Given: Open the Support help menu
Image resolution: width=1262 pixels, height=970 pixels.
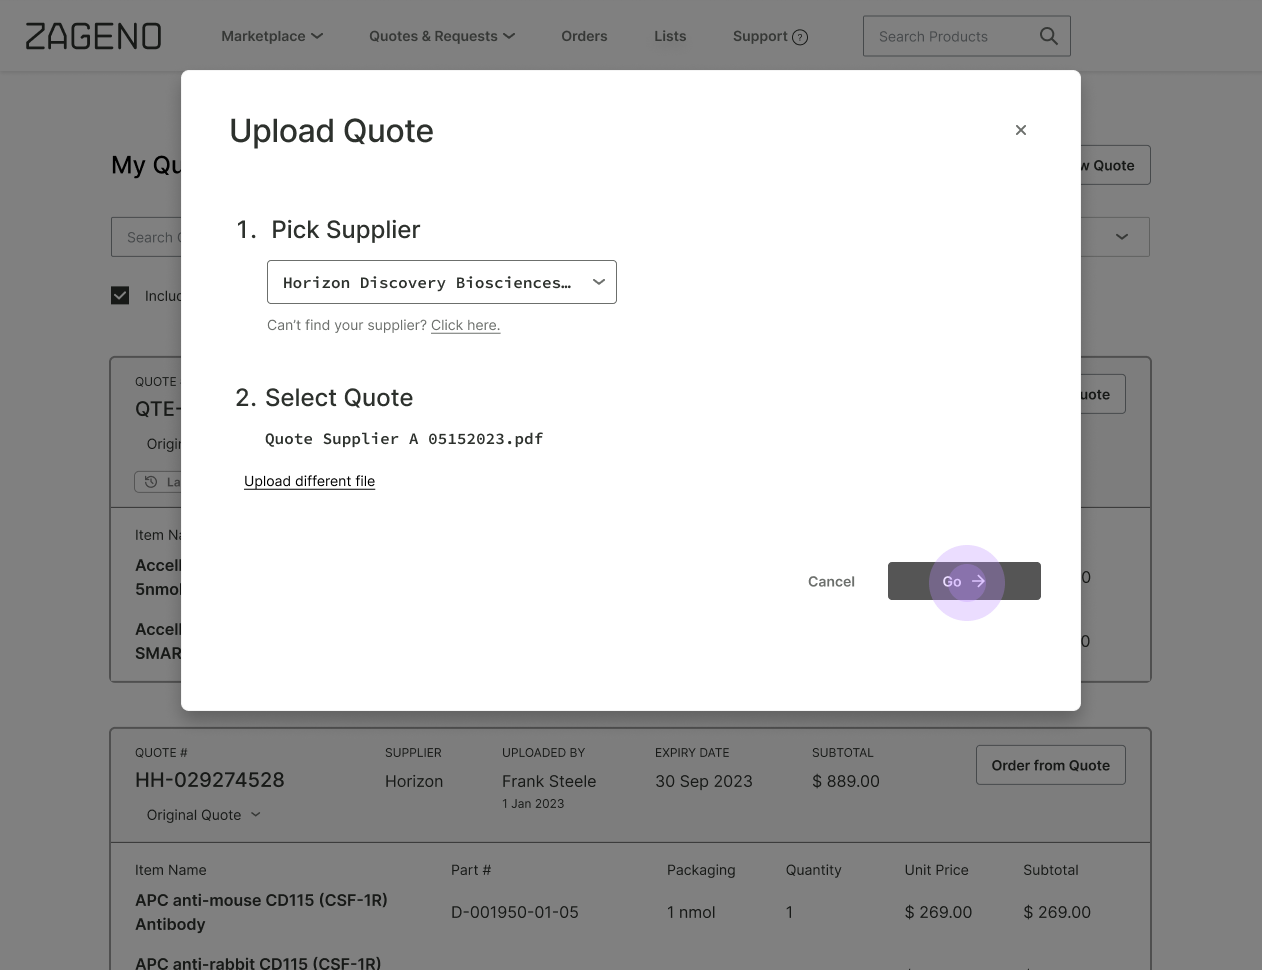Looking at the screenshot, I should [770, 36].
